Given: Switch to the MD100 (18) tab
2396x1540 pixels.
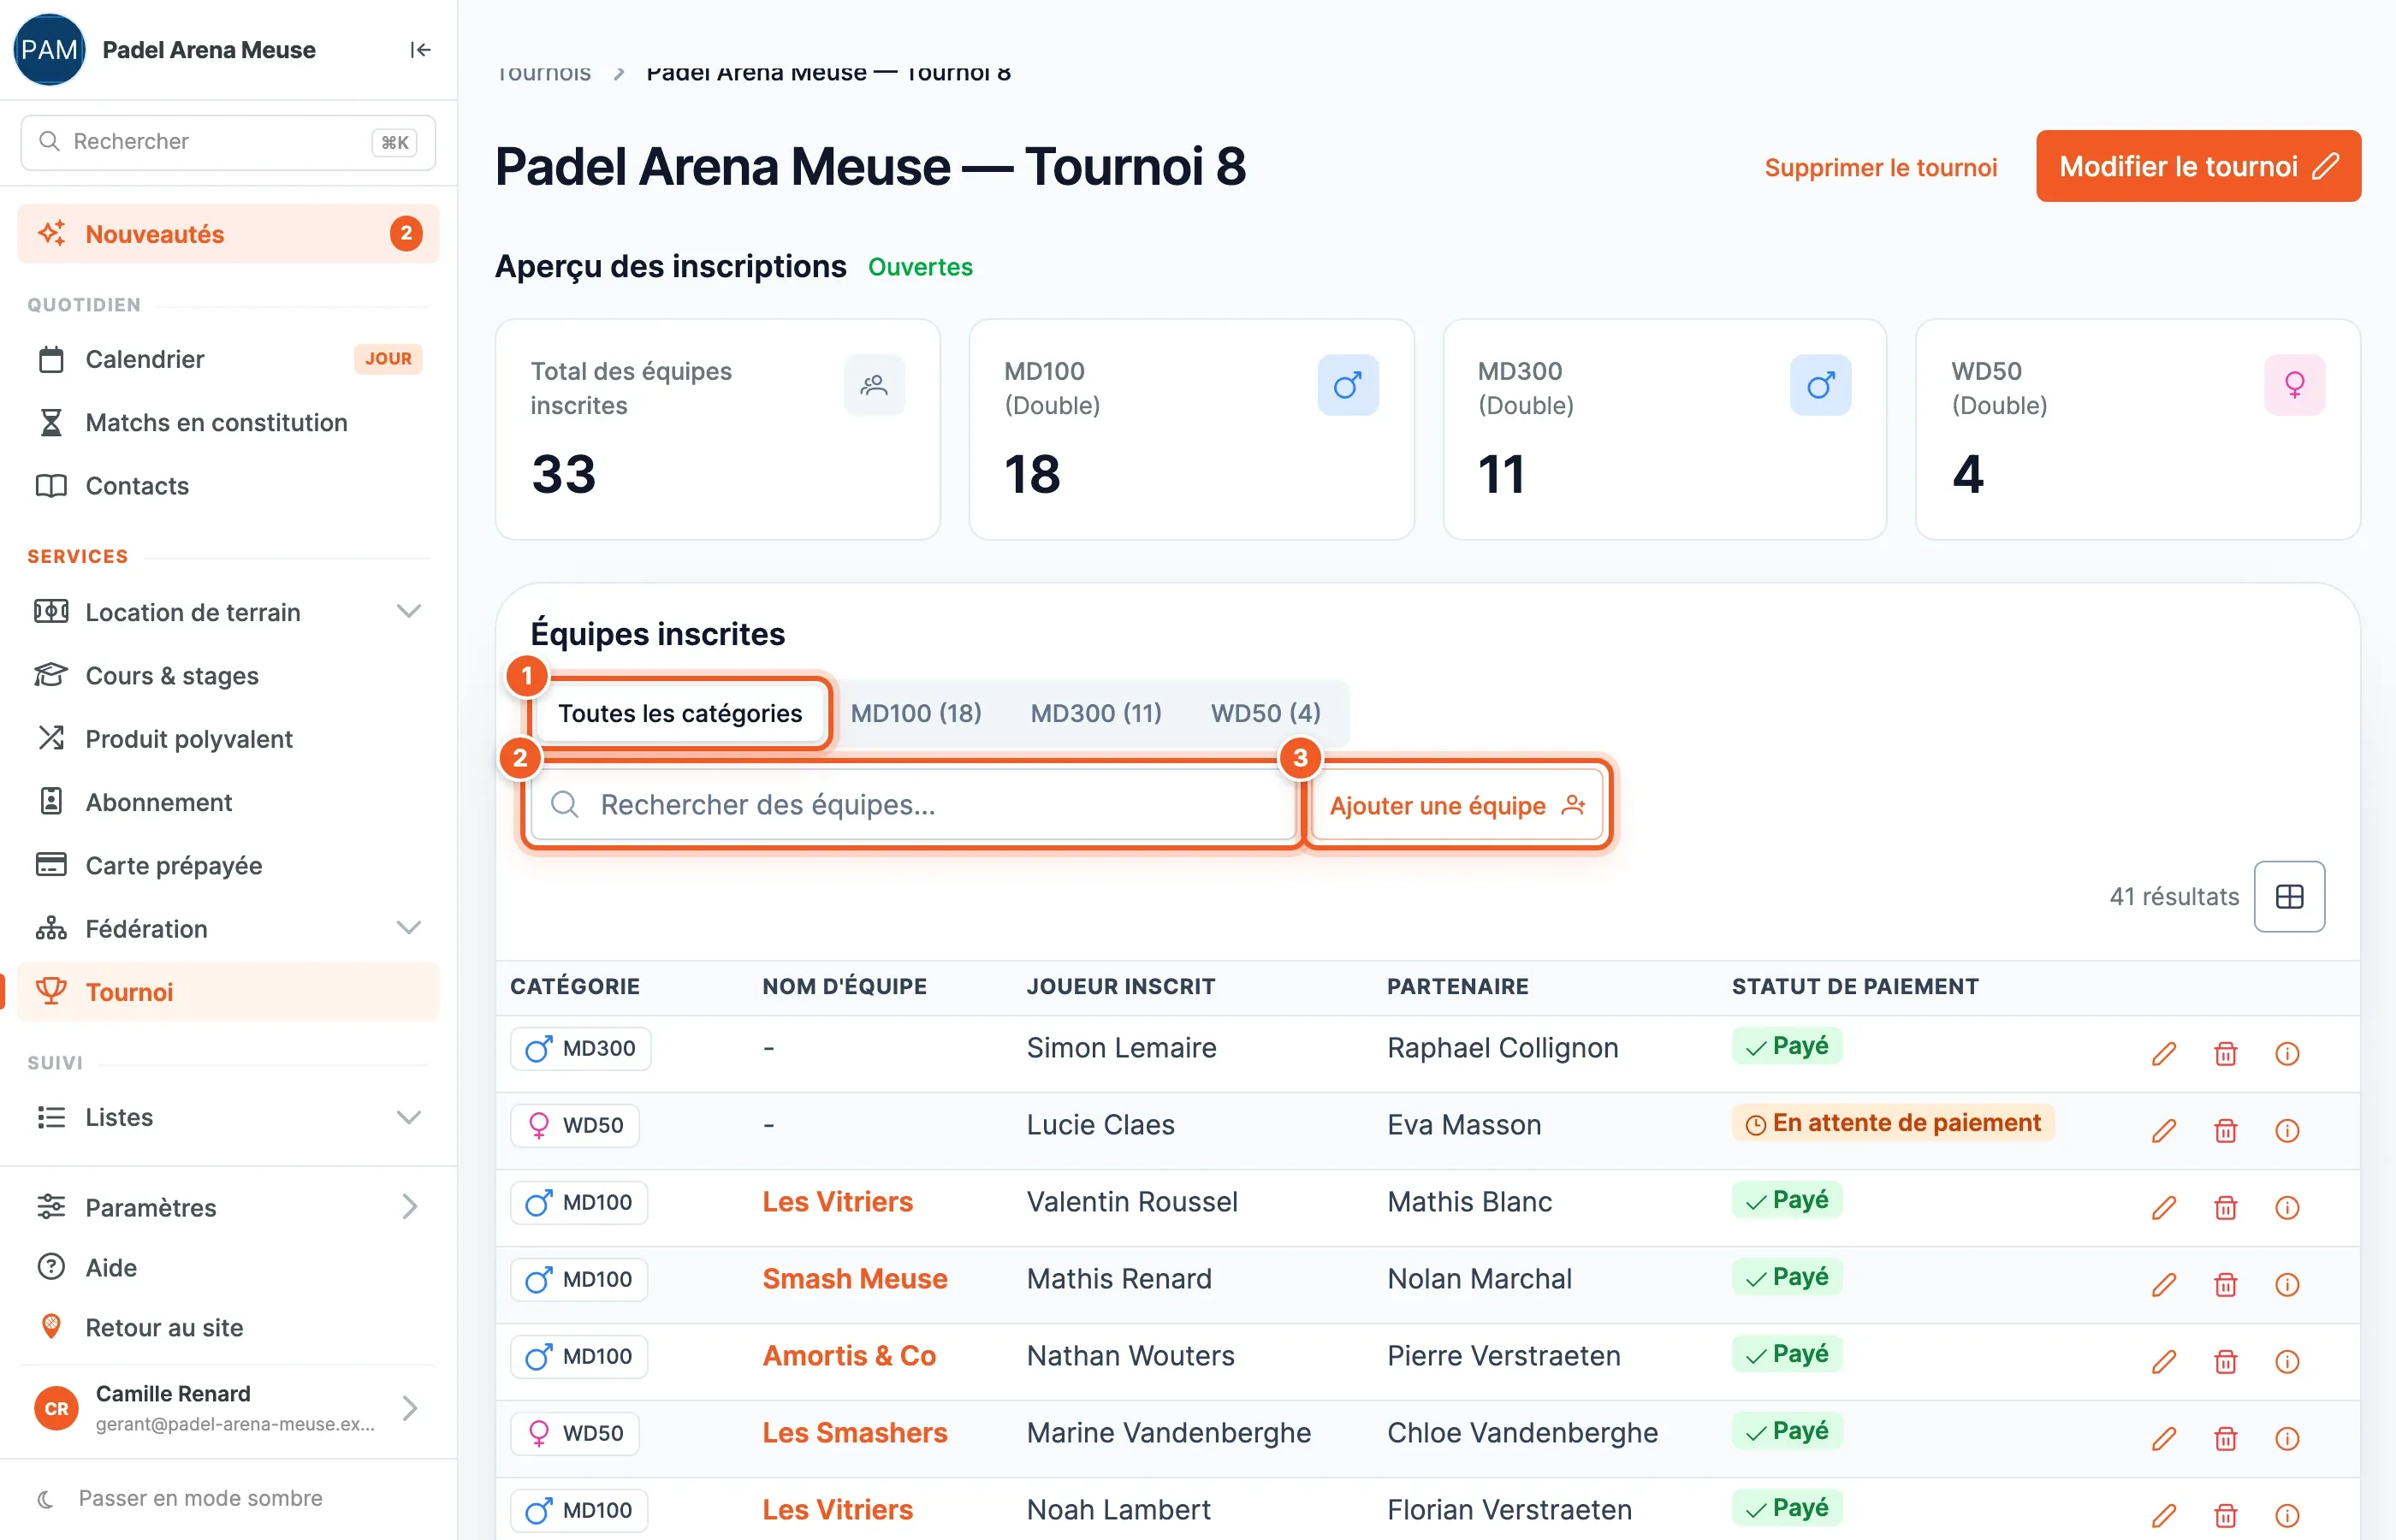Looking at the screenshot, I should tap(916, 713).
